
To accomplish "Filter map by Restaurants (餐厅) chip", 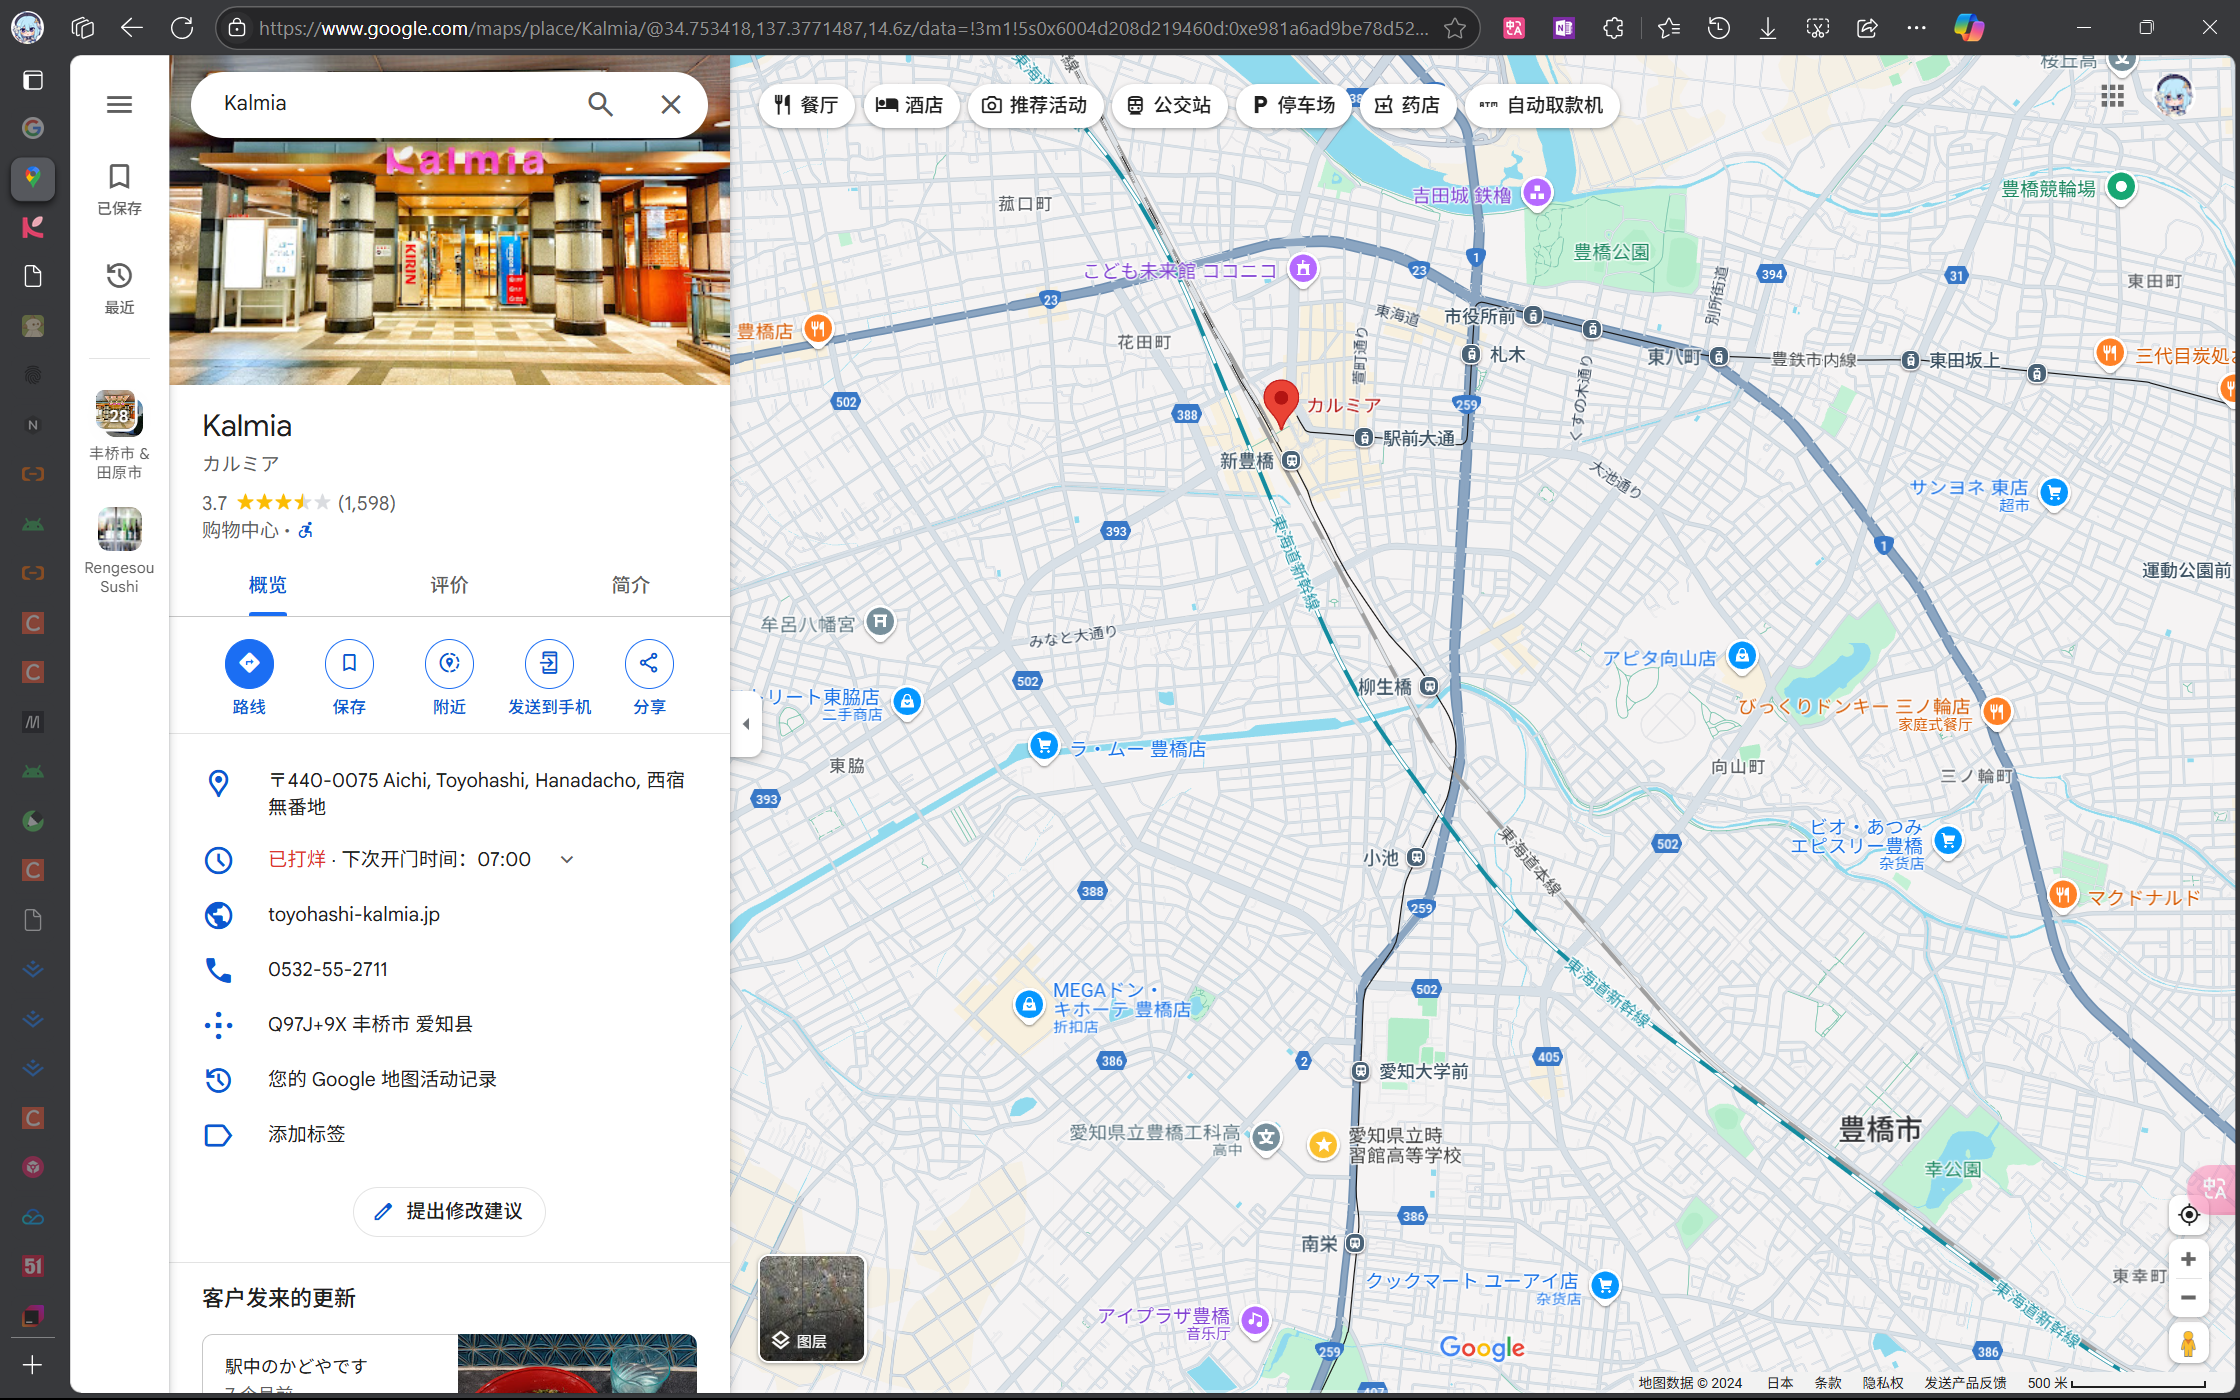I will coord(806,105).
